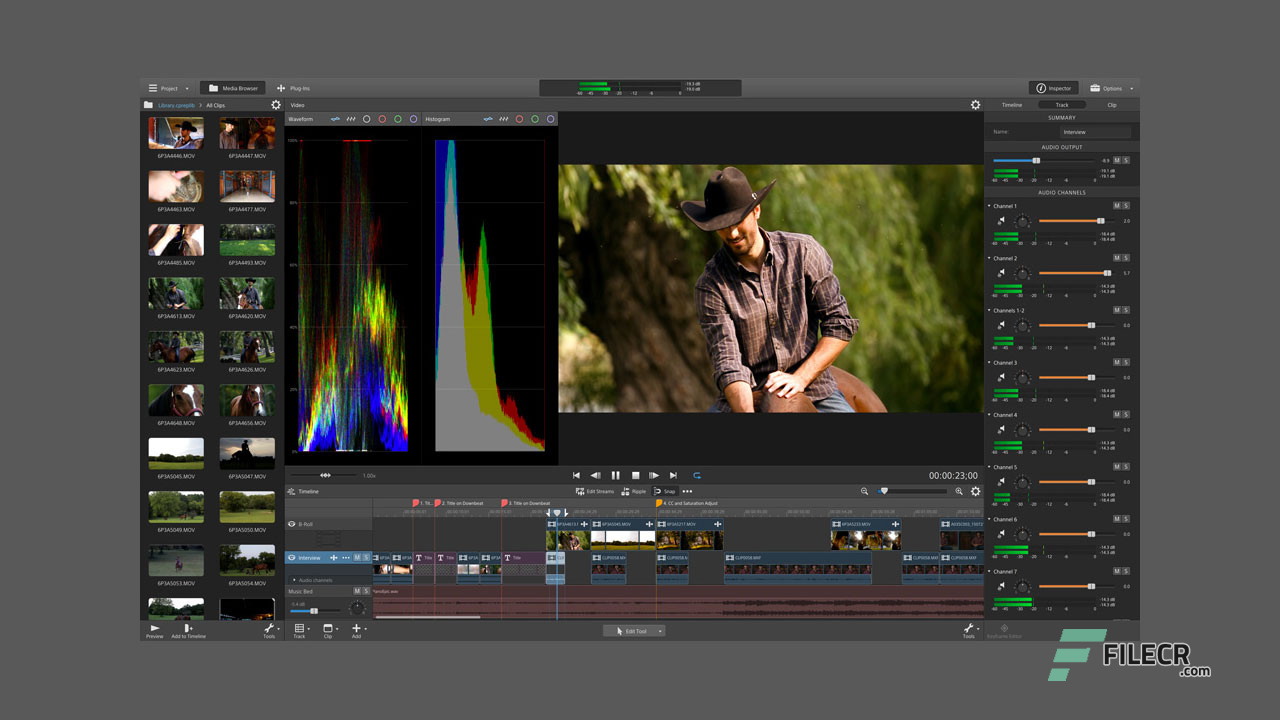Toggle B-Roll track visibility eye

click(x=292, y=524)
